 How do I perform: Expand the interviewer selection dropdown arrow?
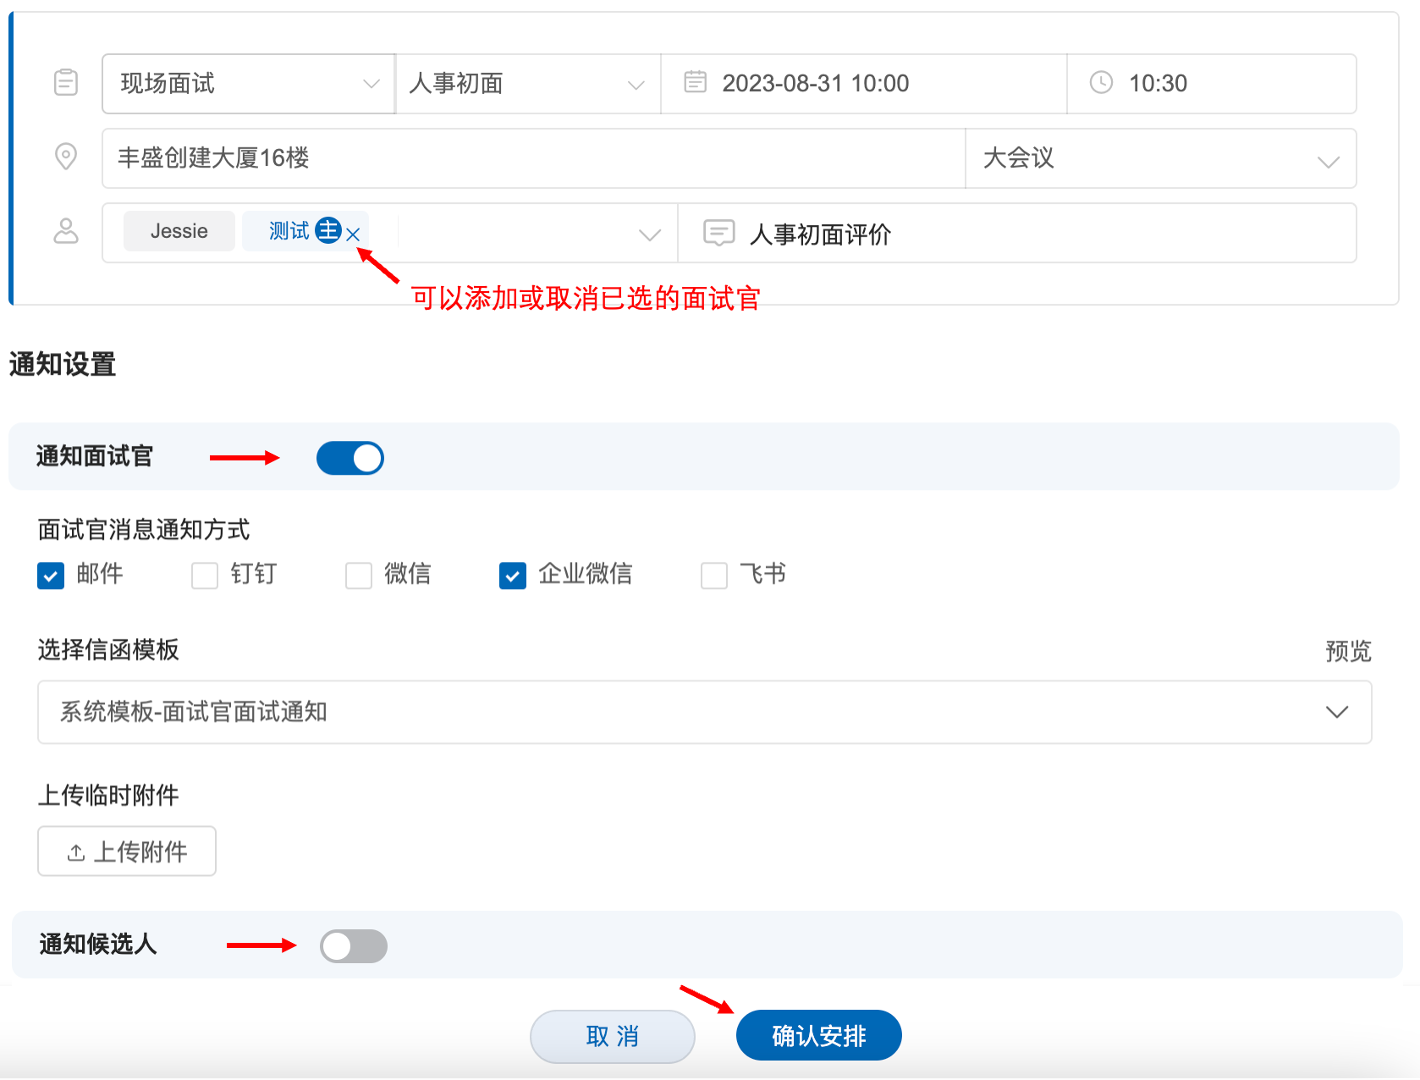(x=650, y=235)
